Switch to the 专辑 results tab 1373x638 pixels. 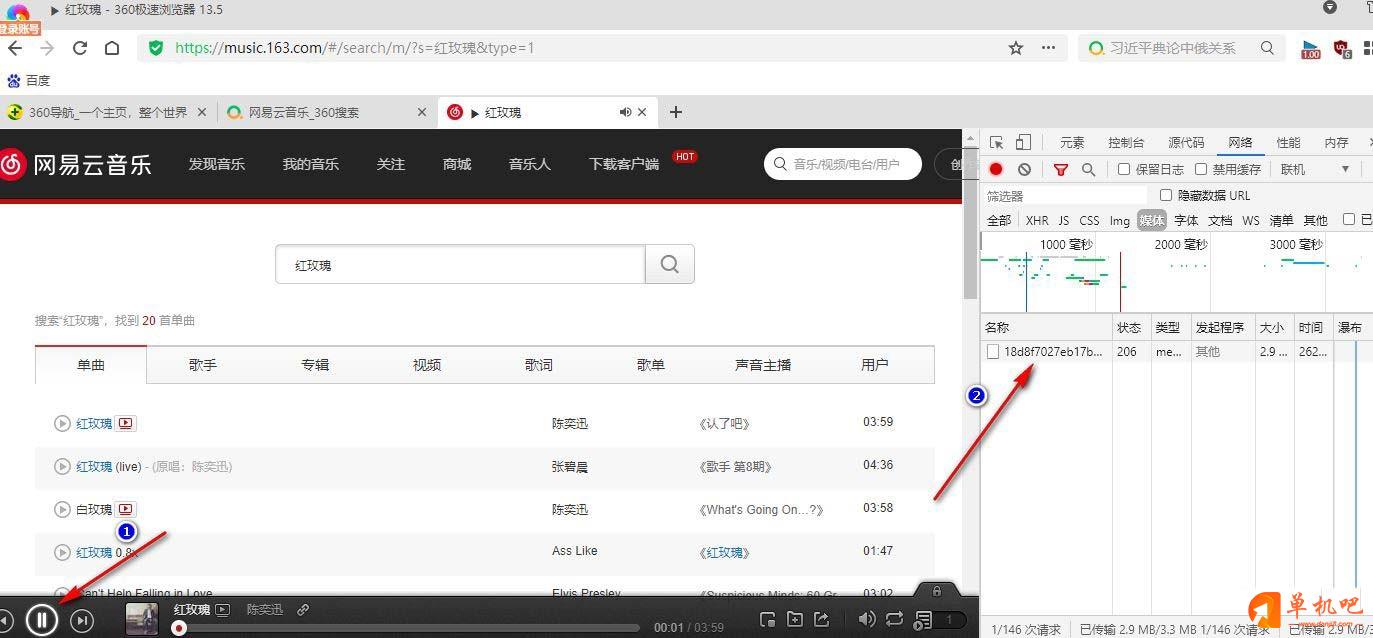(x=315, y=365)
